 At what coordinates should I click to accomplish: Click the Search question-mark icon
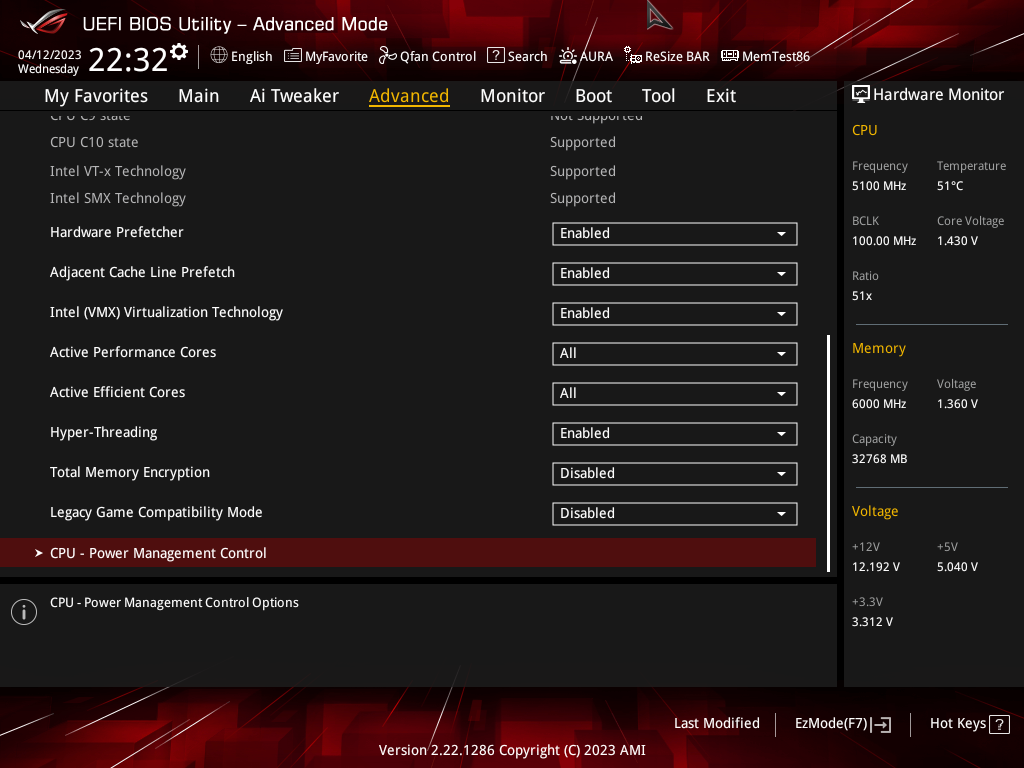click(x=496, y=56)
